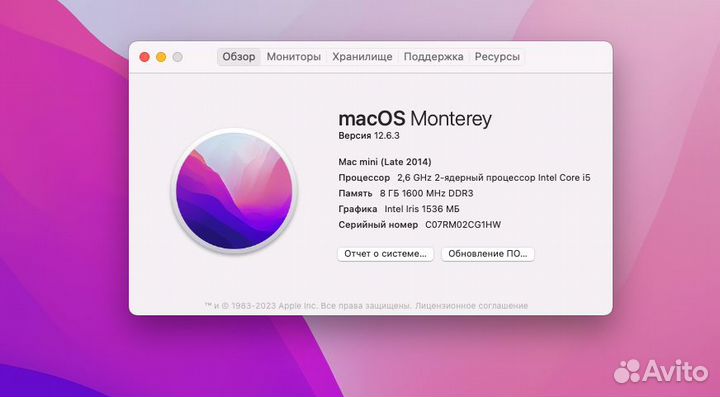Viewport: 720px width, 397px height.
Task: Click the macOS Monterey logo image
Action: tap(234, 190)
